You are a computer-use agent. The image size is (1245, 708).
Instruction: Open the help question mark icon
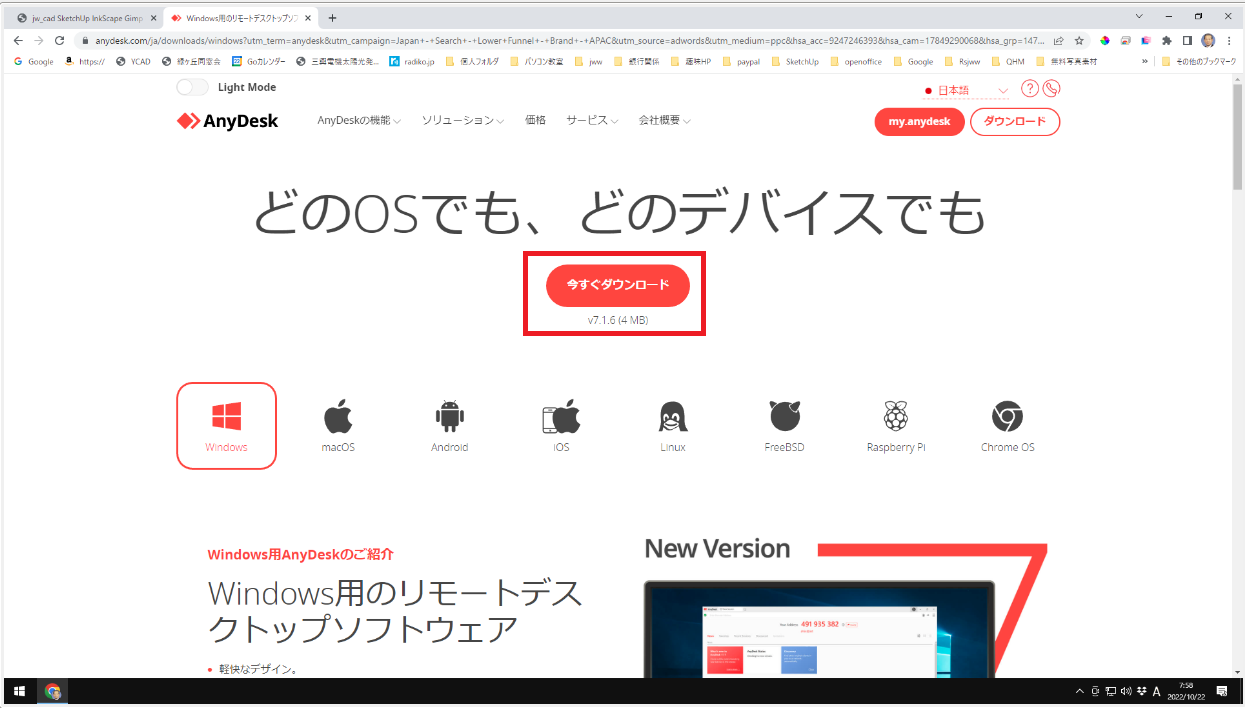pyautogui.click(x=1030, y=89)
